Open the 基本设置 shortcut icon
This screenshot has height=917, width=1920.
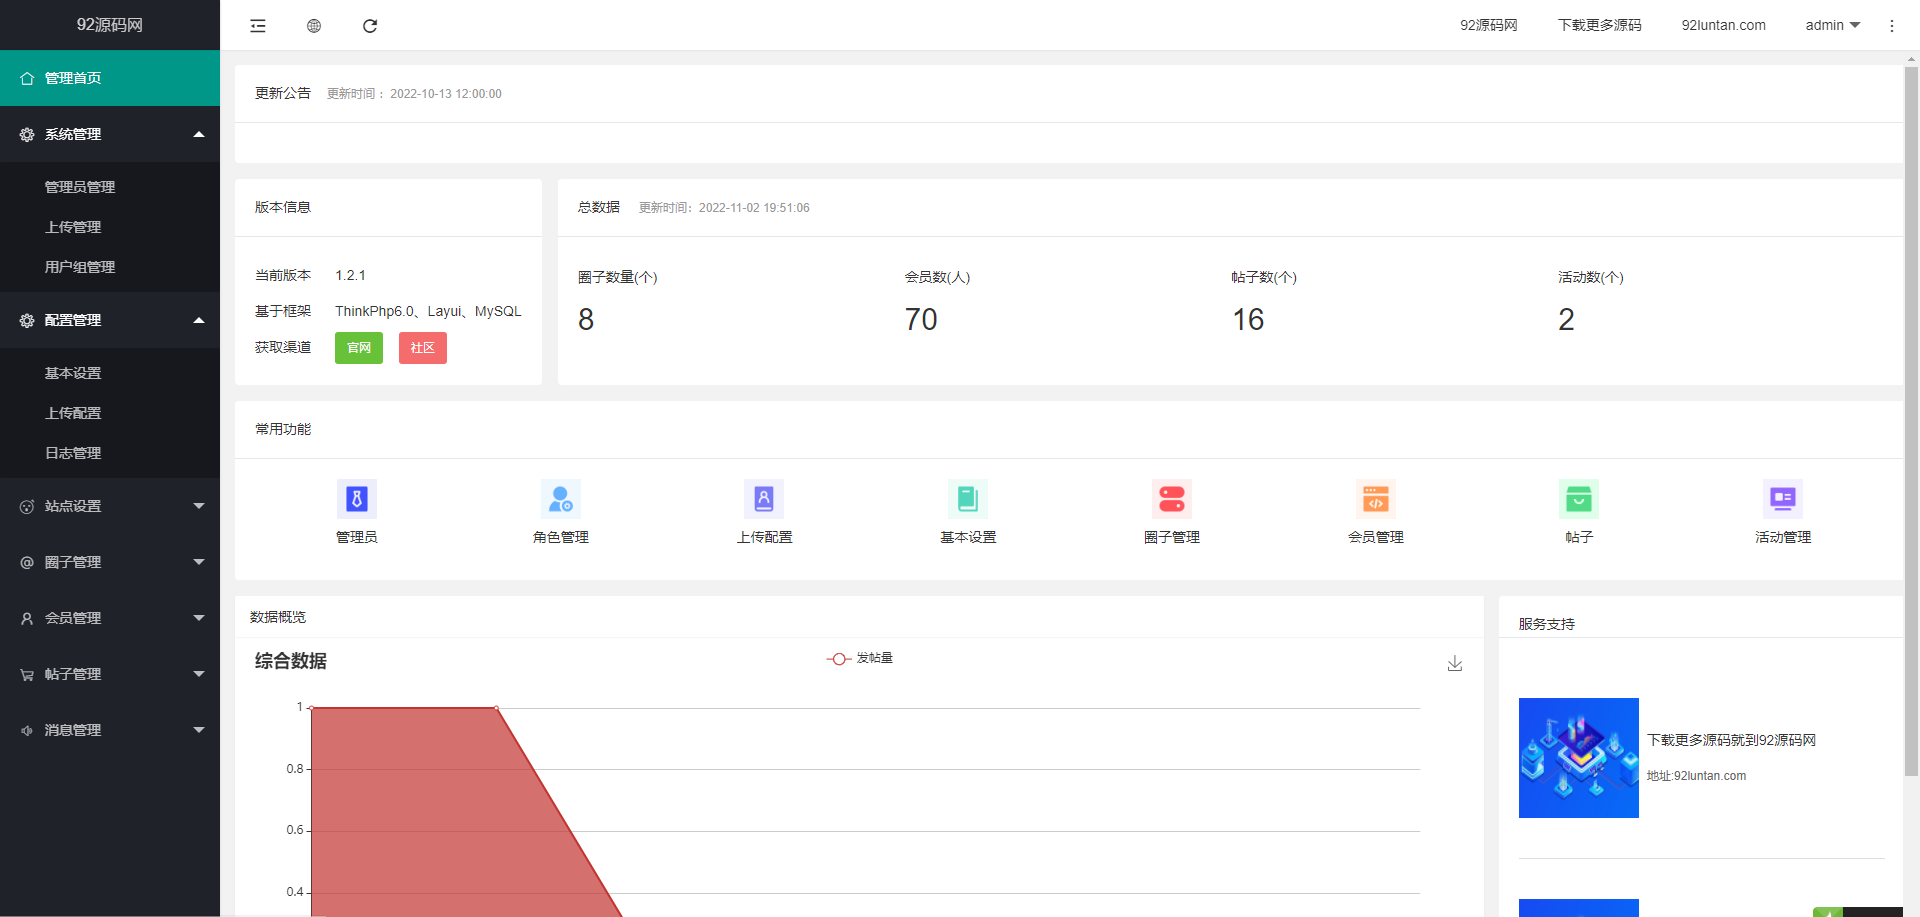(x=968, y=498)
